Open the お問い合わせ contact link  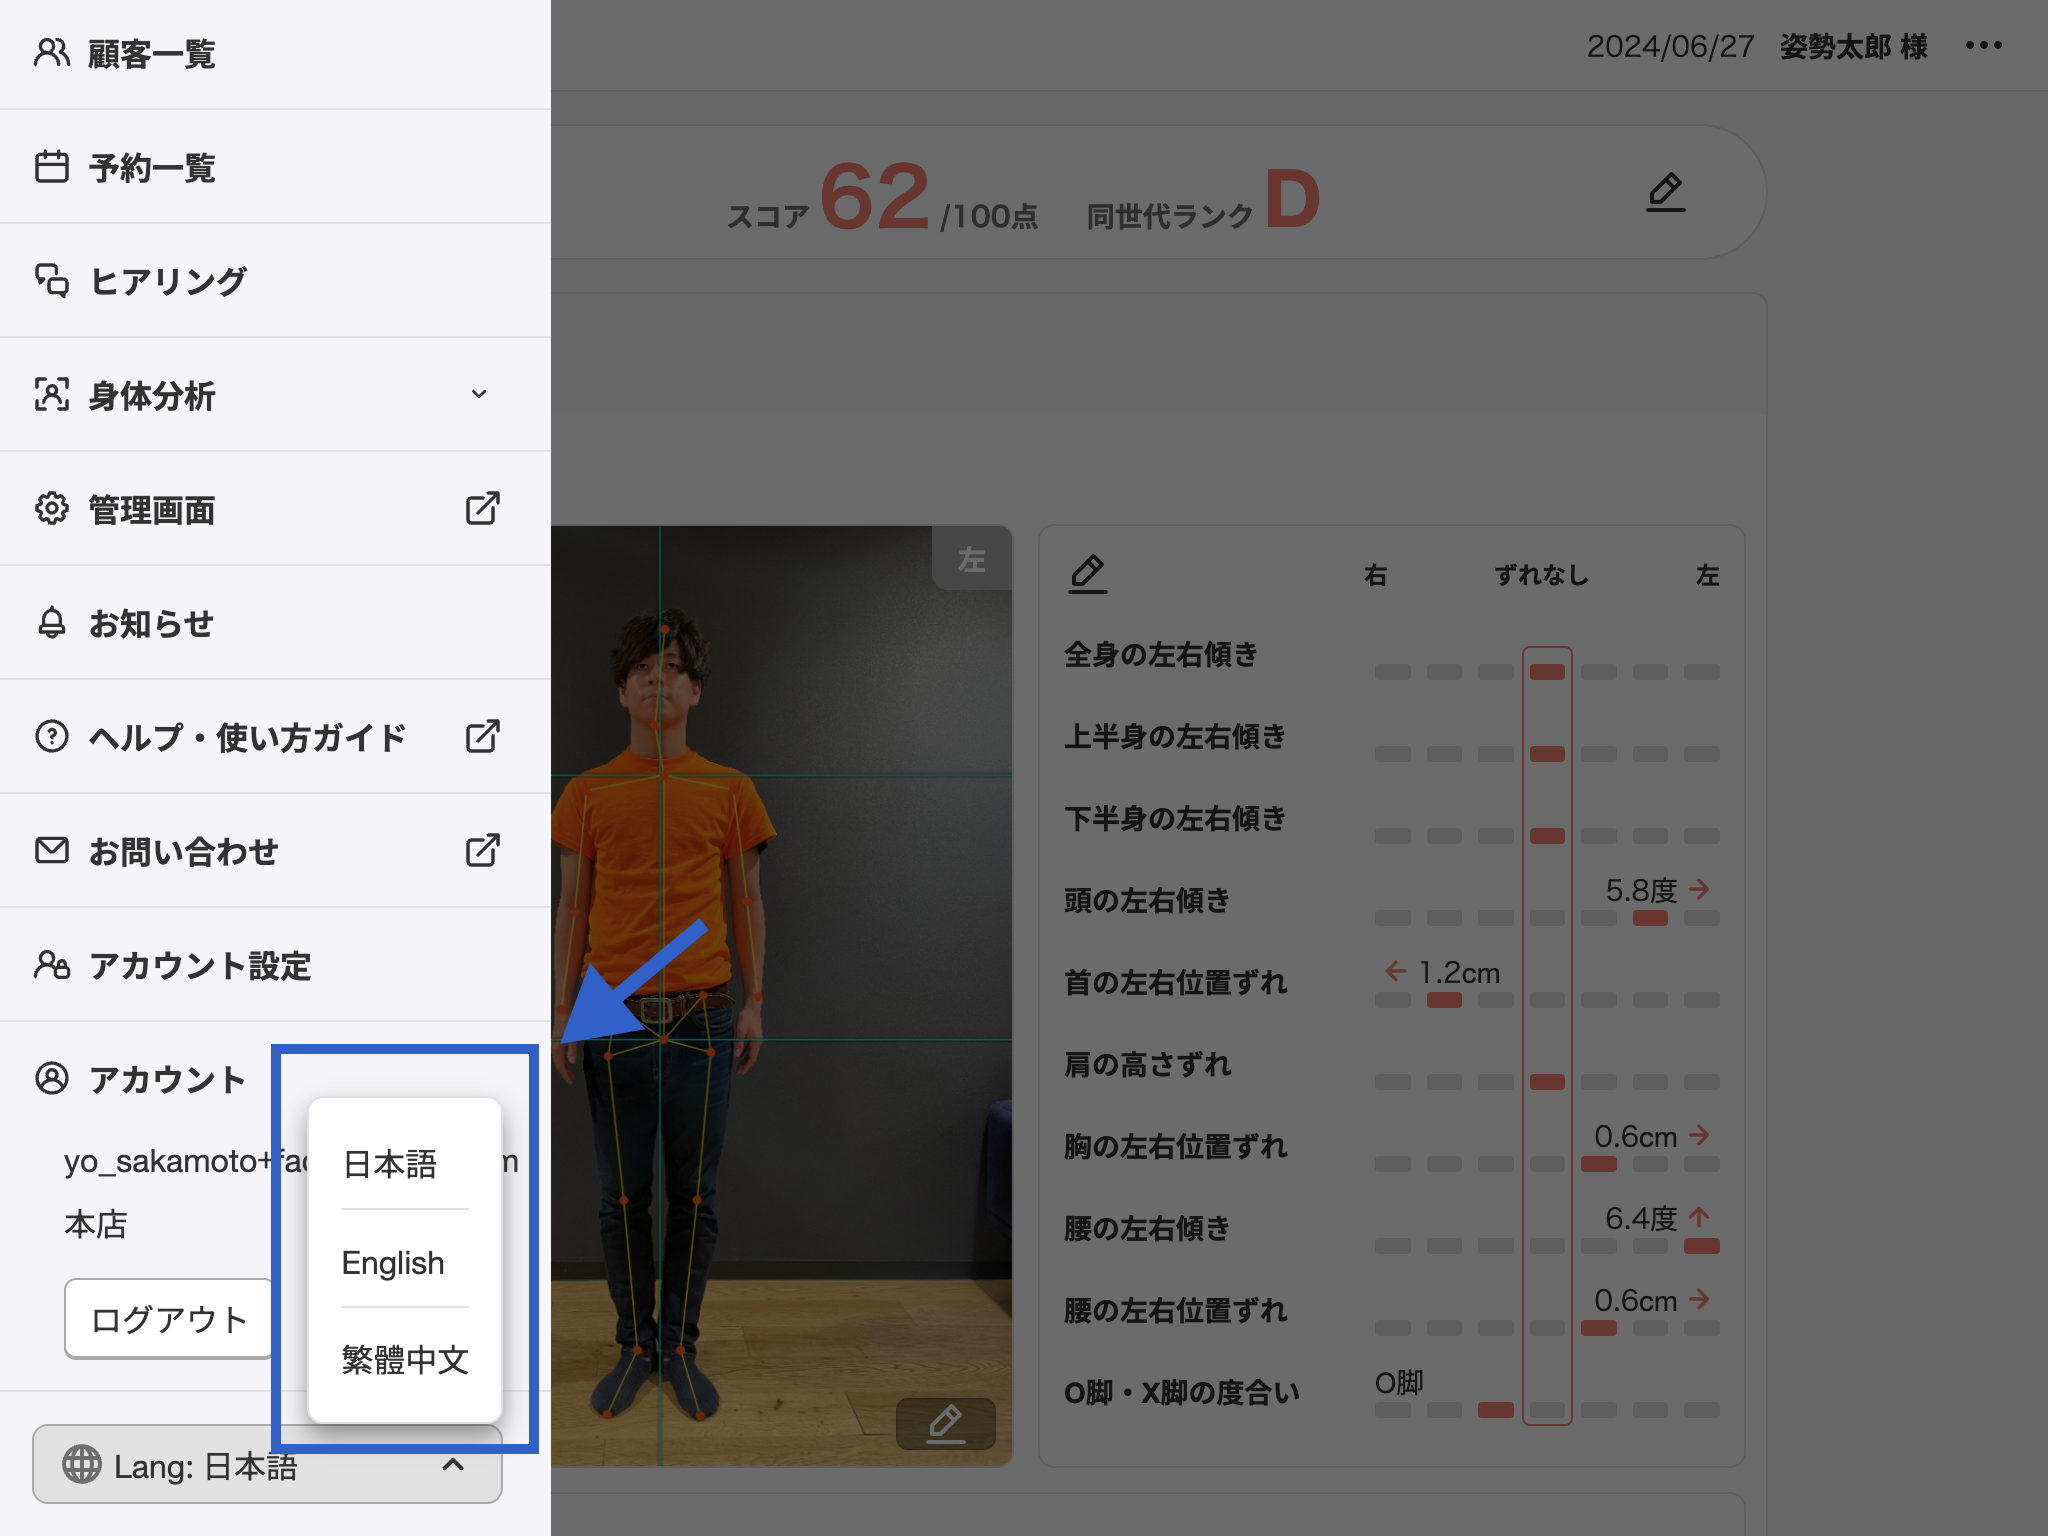click(275, 851)
